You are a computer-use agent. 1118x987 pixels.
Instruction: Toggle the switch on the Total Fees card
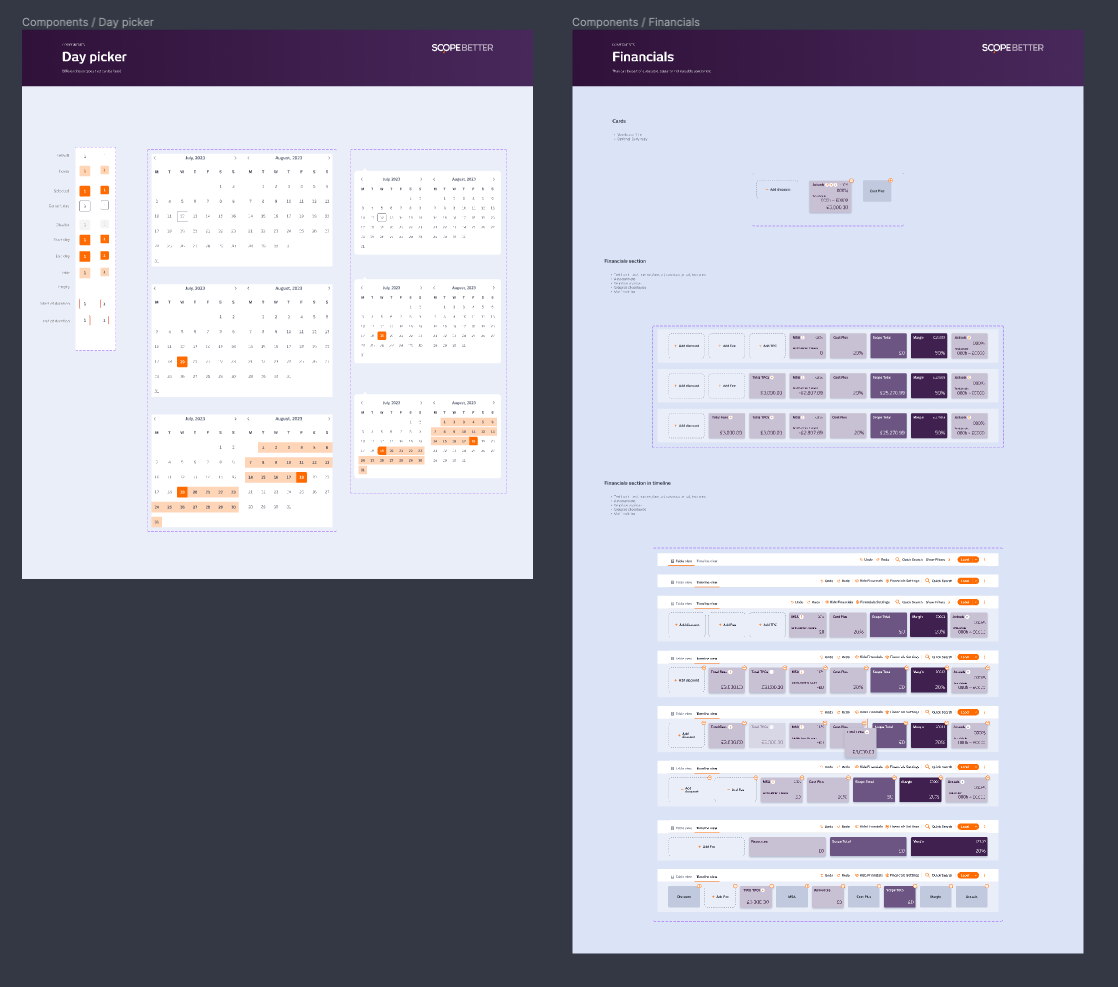pos(730,418)
